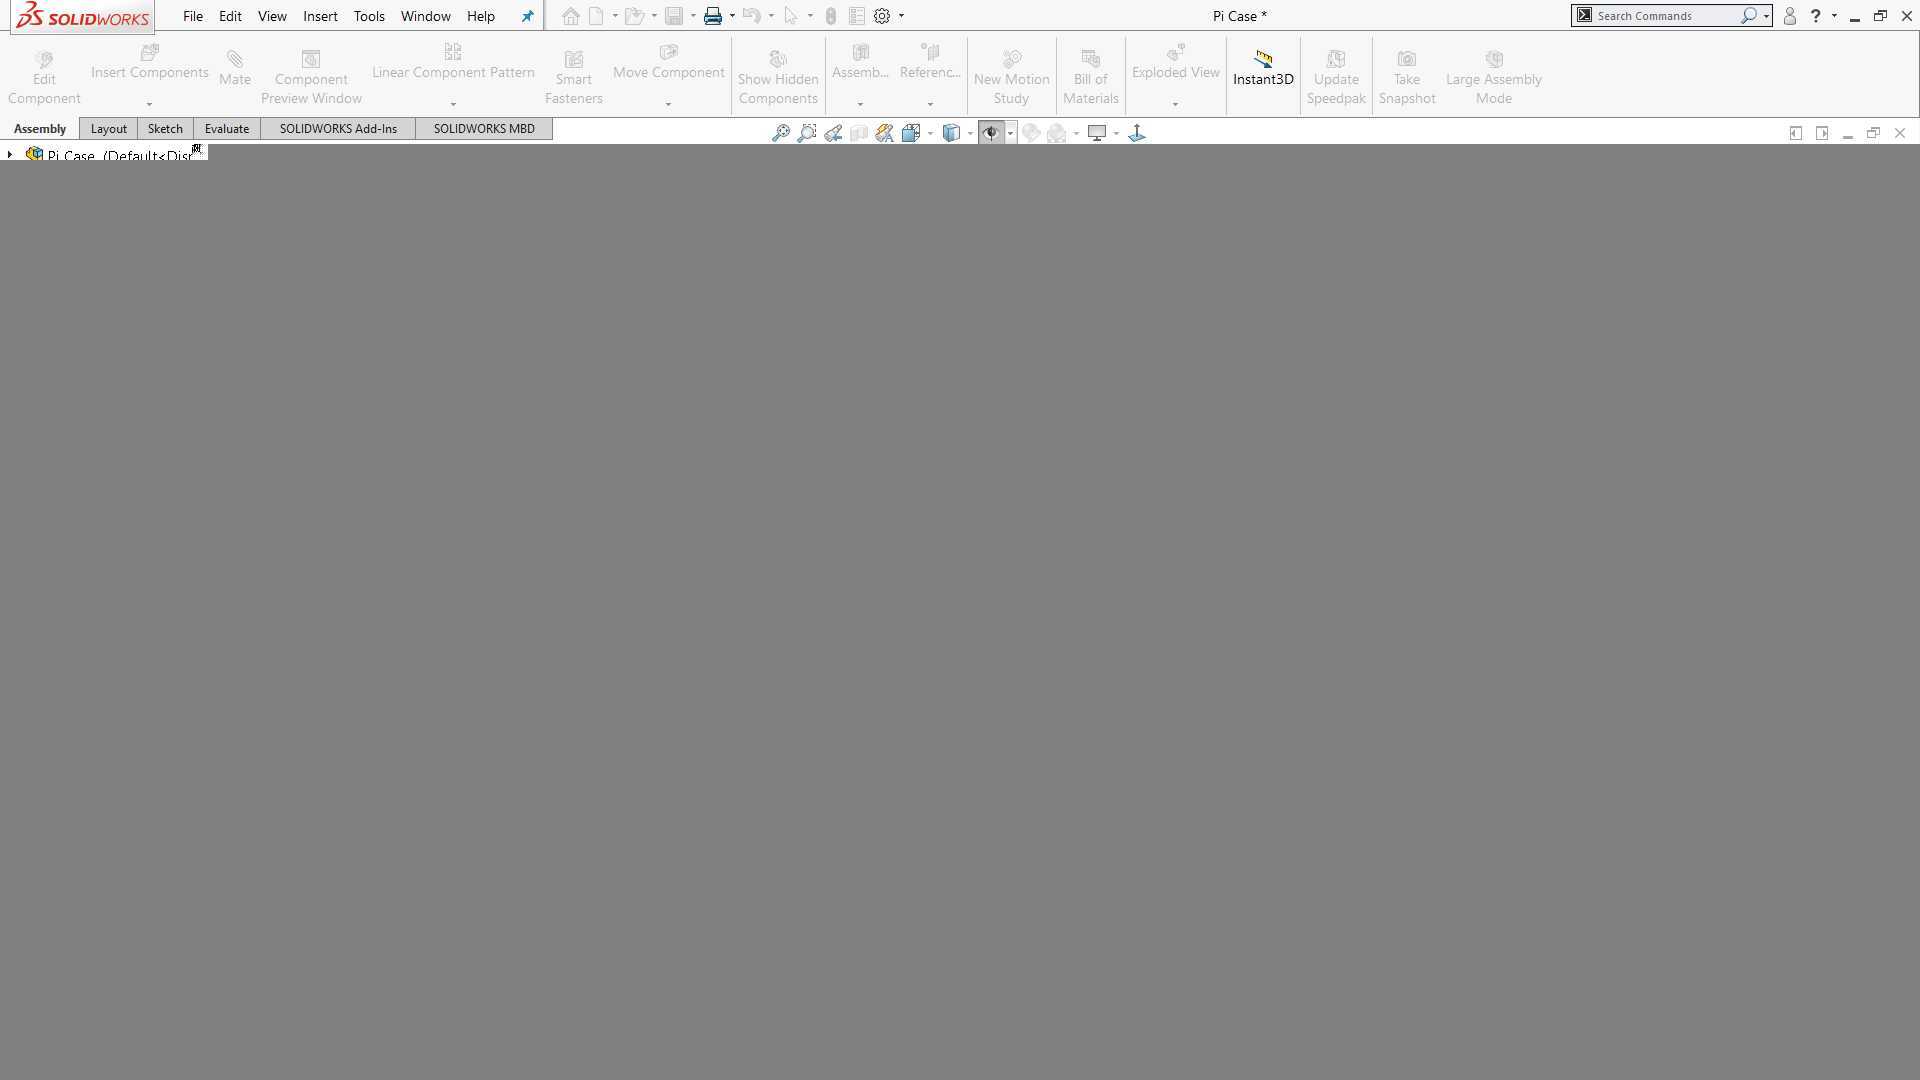Click the triad axis icon in view toolbar

1137,133
